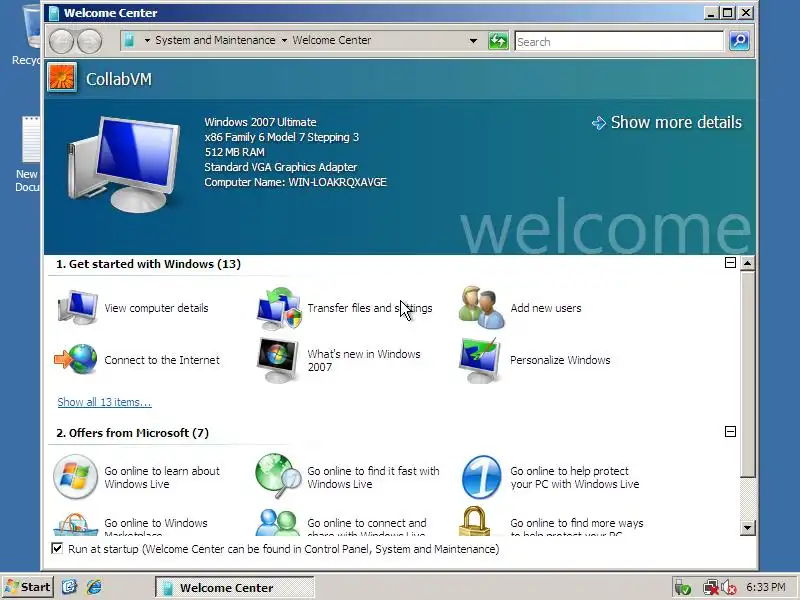The image size is (800, 600).
Task: Click the safely remove hardware tray icon
Action: point(682,588)
